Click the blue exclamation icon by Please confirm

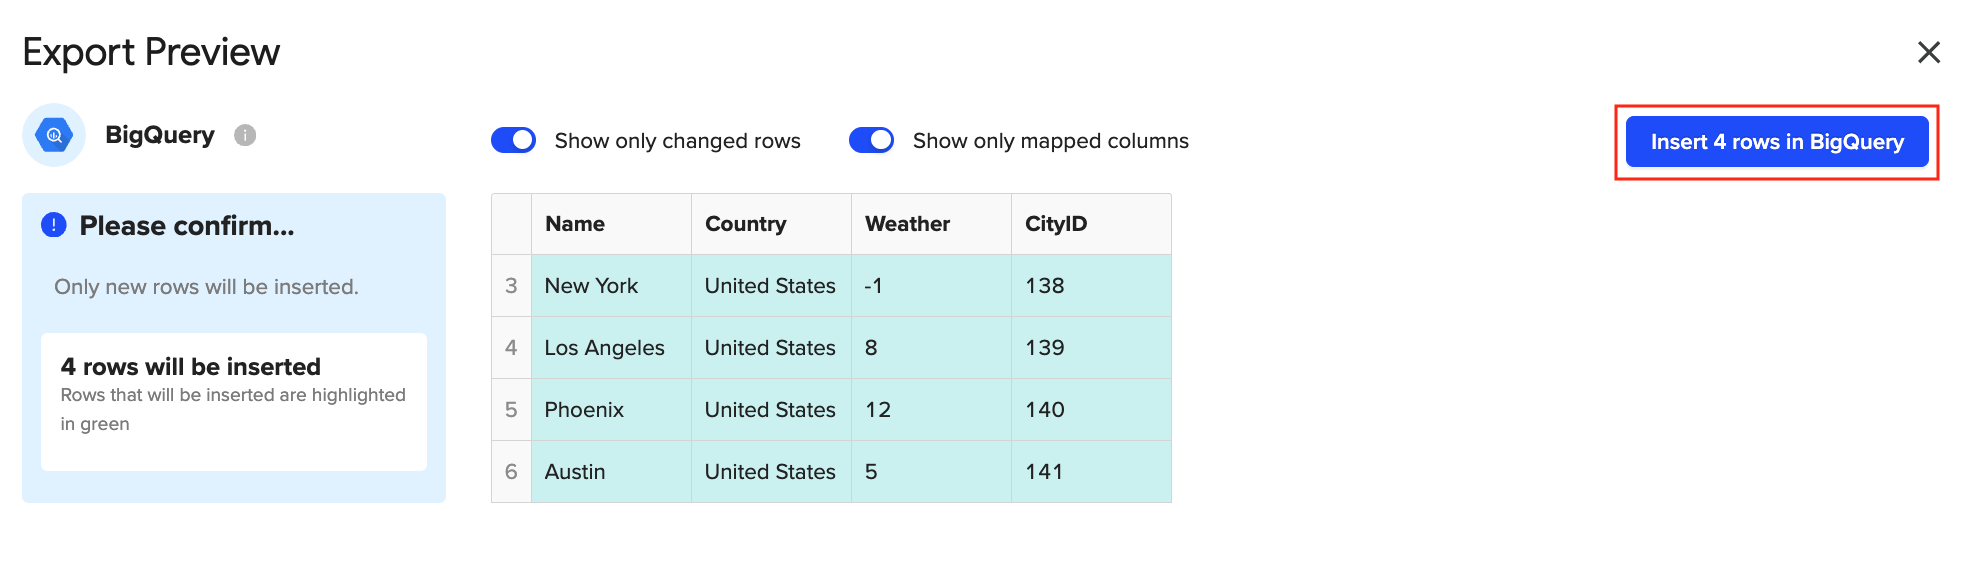coord(54,225)
